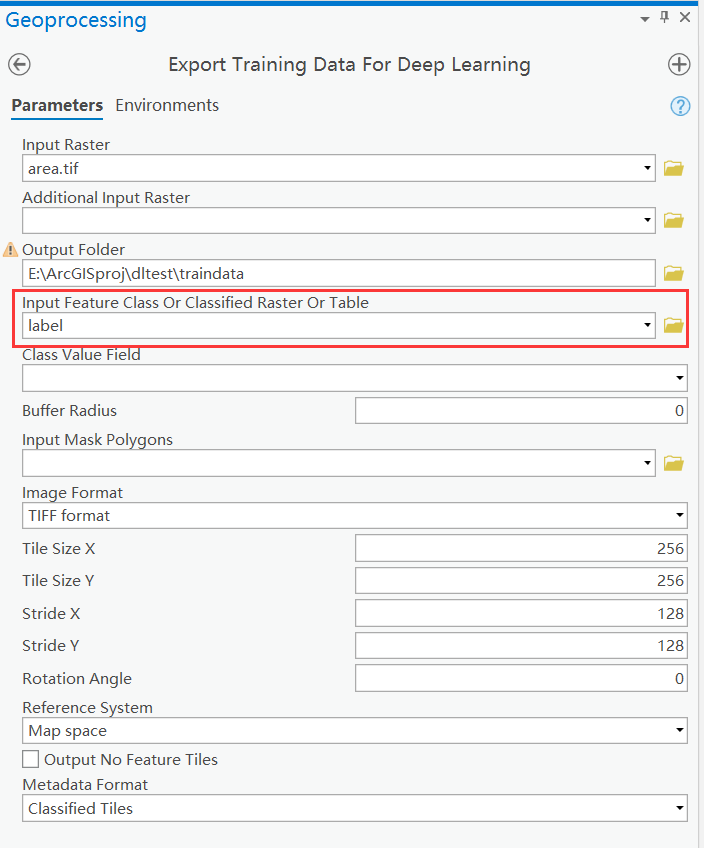
Task: Switch to the Environments tab
Action: [x=167, y=105]
